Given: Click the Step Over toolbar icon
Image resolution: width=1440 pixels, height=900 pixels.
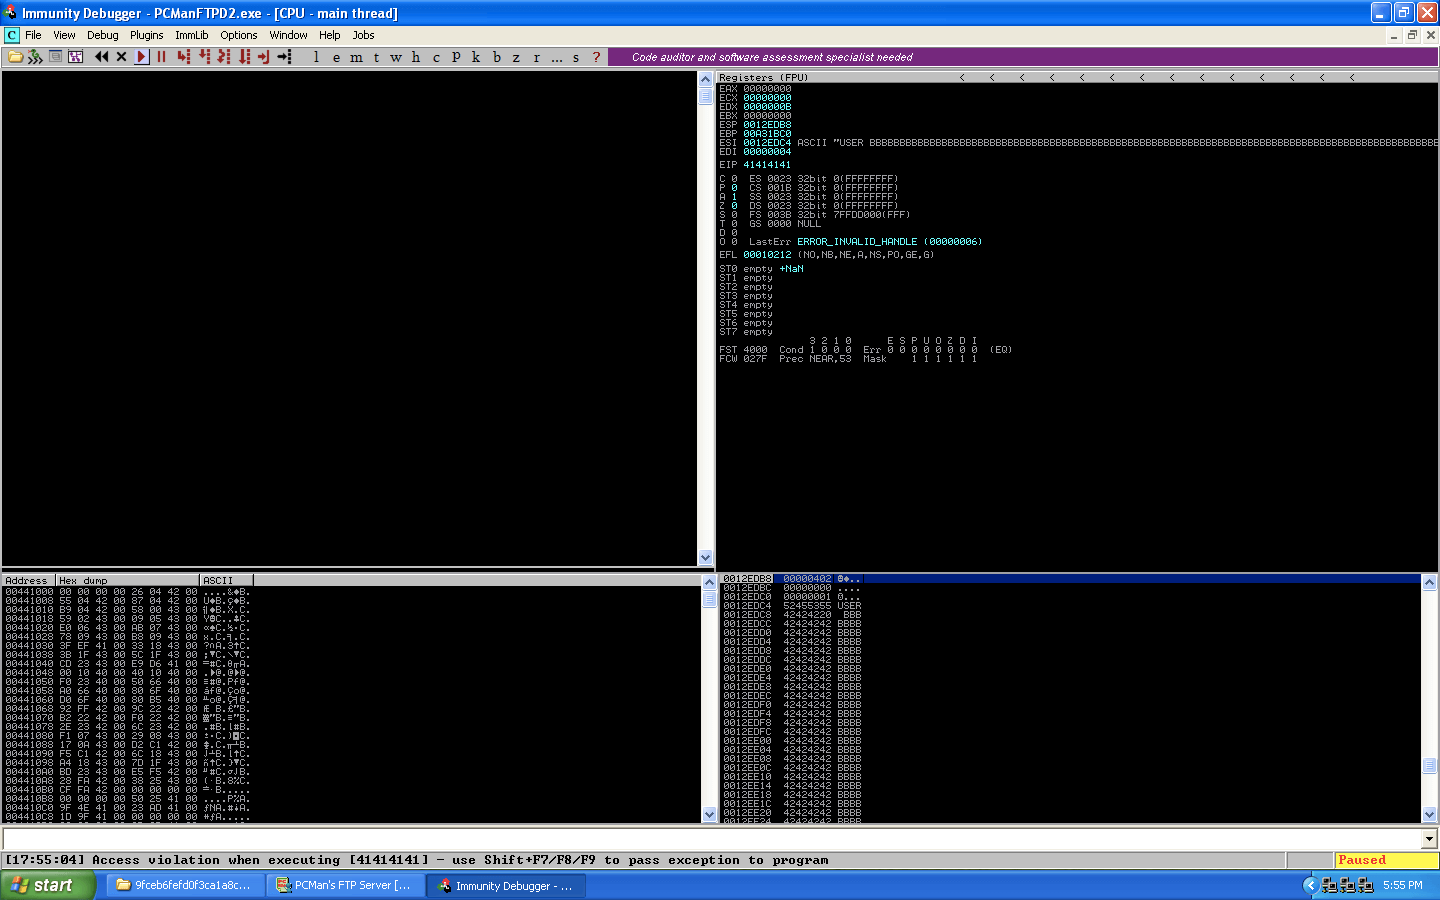Looking at the screenshot, I should 204,57.
